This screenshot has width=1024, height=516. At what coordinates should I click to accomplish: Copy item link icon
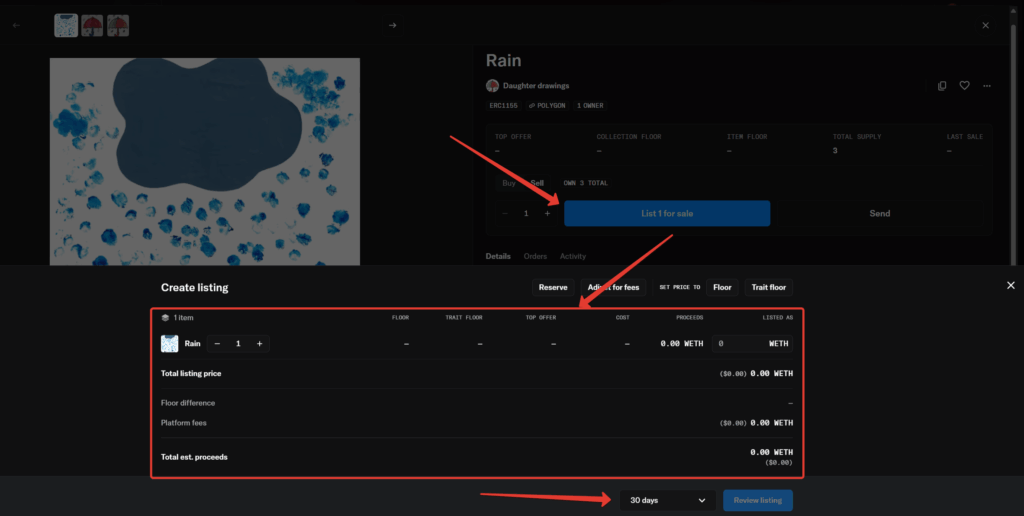click(942, 86)
